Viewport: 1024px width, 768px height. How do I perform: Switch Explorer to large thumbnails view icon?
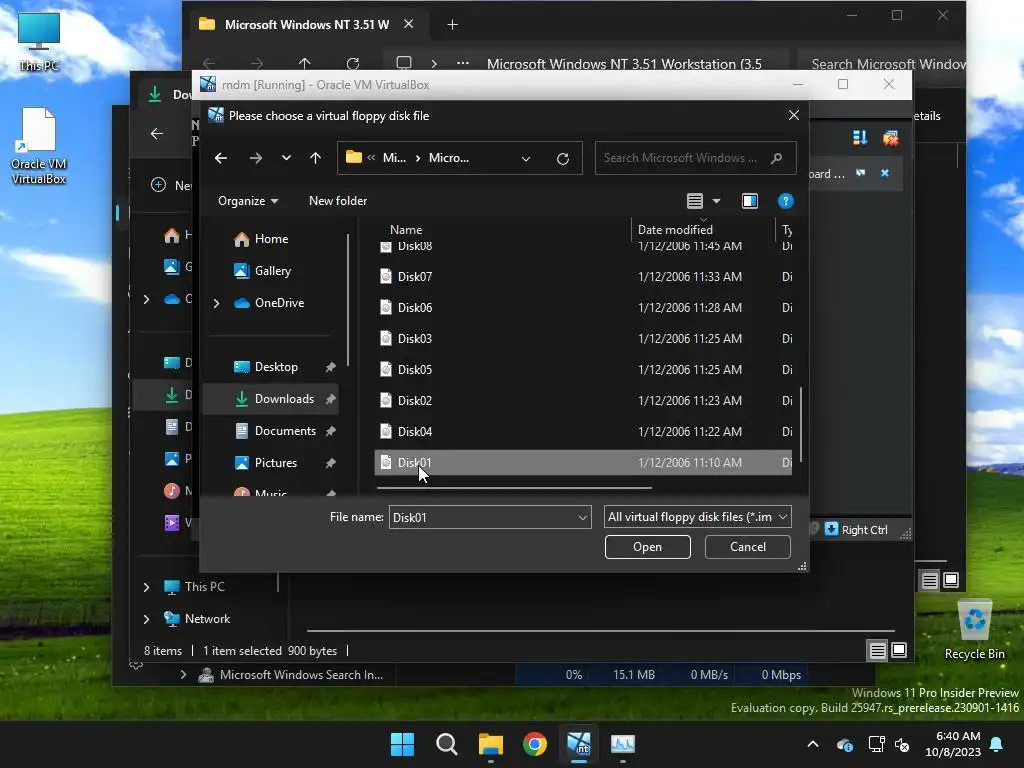899,650
